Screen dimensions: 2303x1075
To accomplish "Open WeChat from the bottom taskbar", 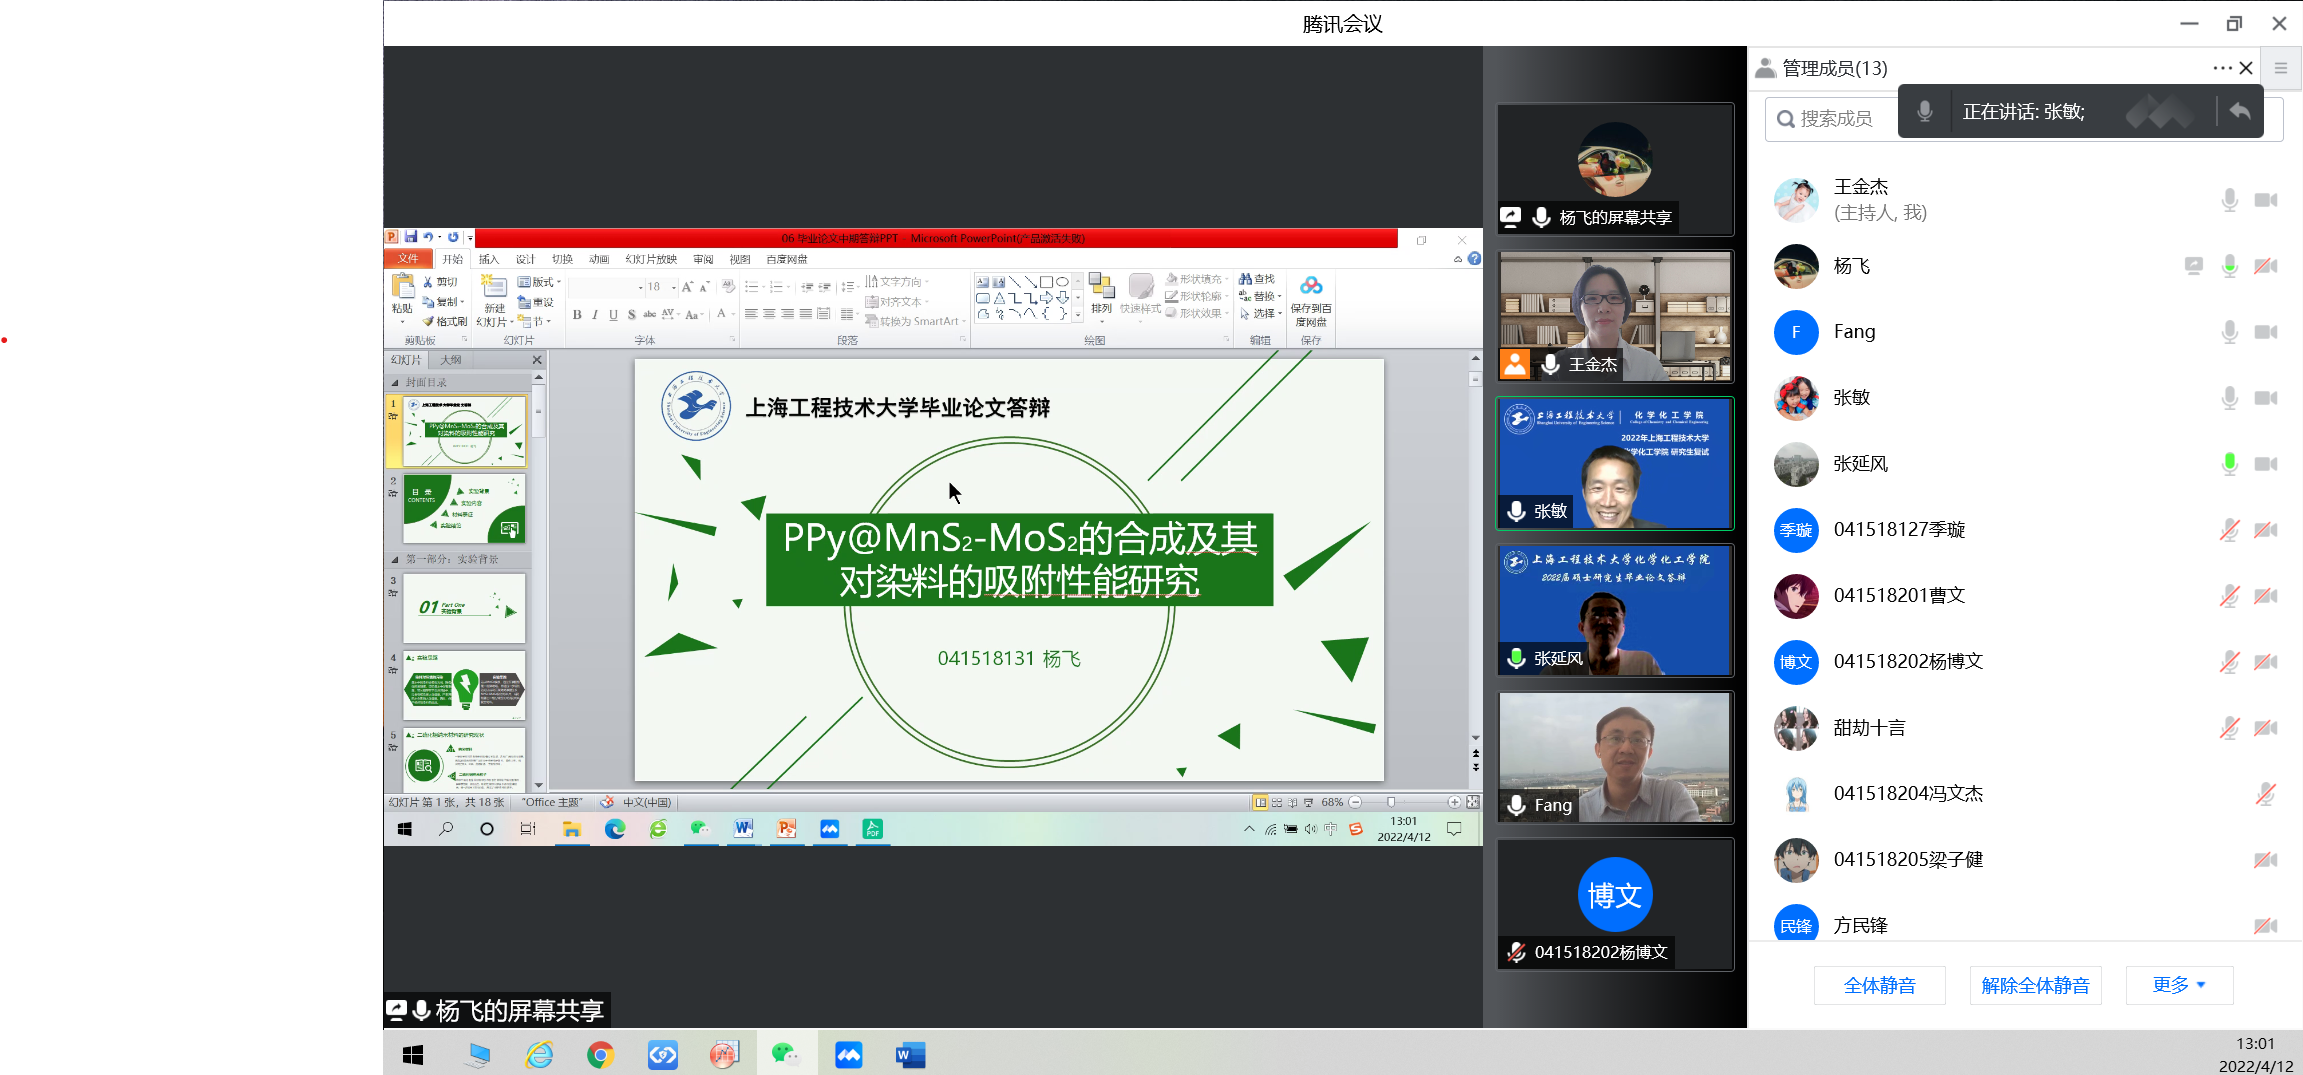I will (x=785, y=1055).
